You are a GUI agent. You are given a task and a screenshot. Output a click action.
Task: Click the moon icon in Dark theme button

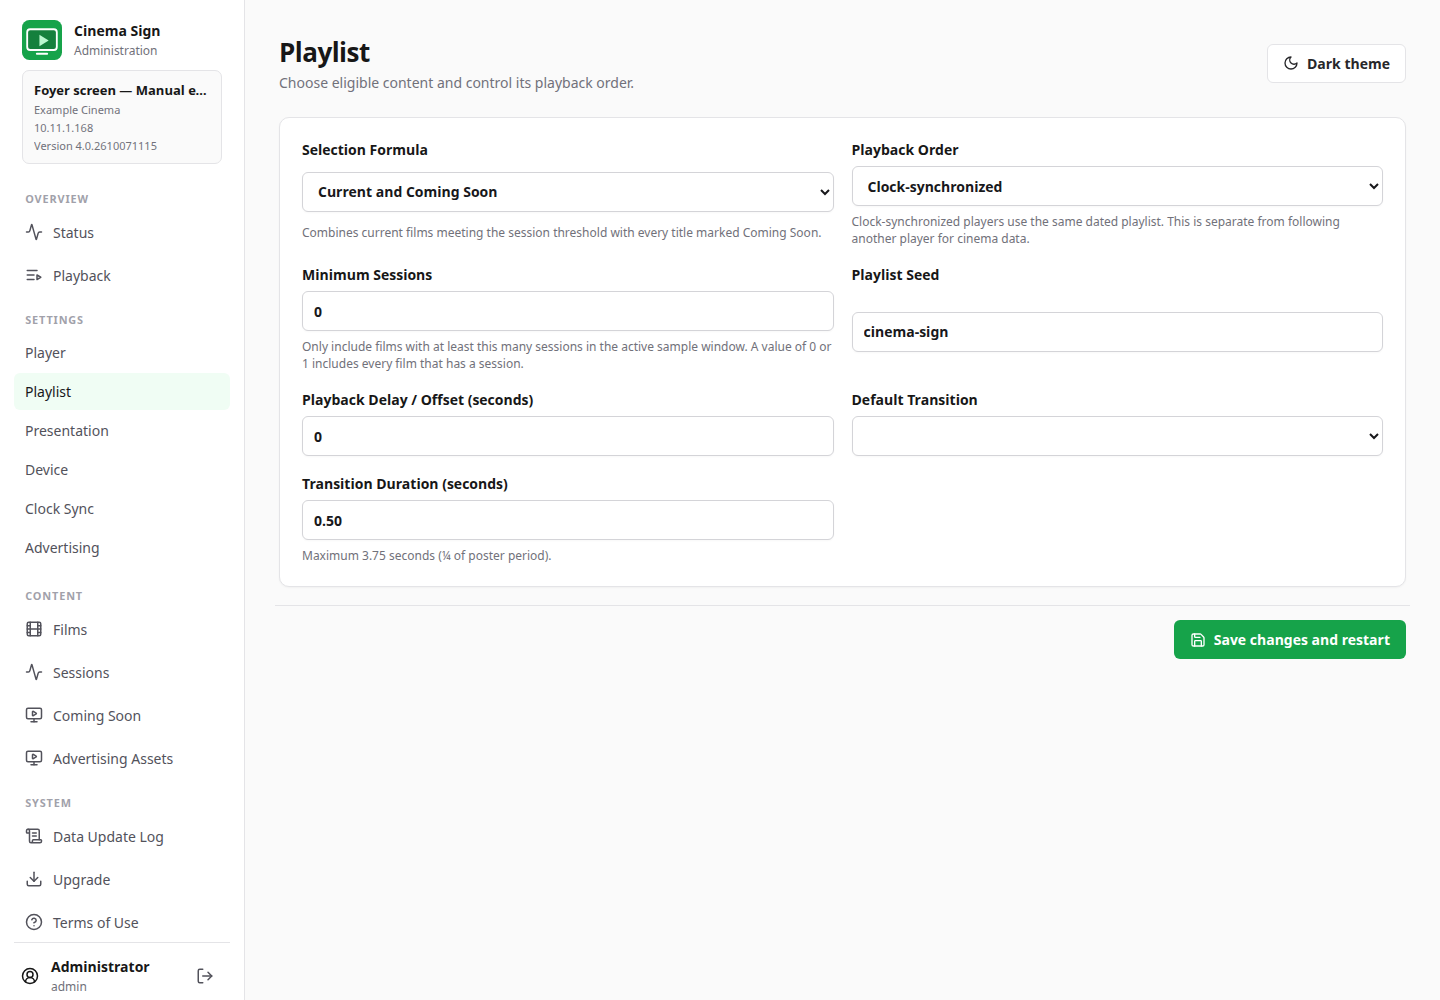pyautogui.click(x=1291, y=63)
